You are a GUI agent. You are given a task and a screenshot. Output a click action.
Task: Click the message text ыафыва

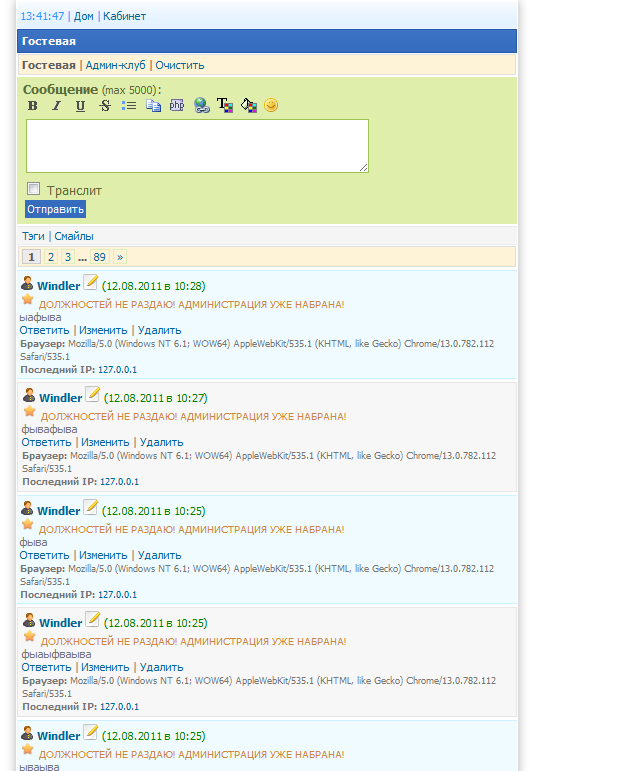click(40, 318)
